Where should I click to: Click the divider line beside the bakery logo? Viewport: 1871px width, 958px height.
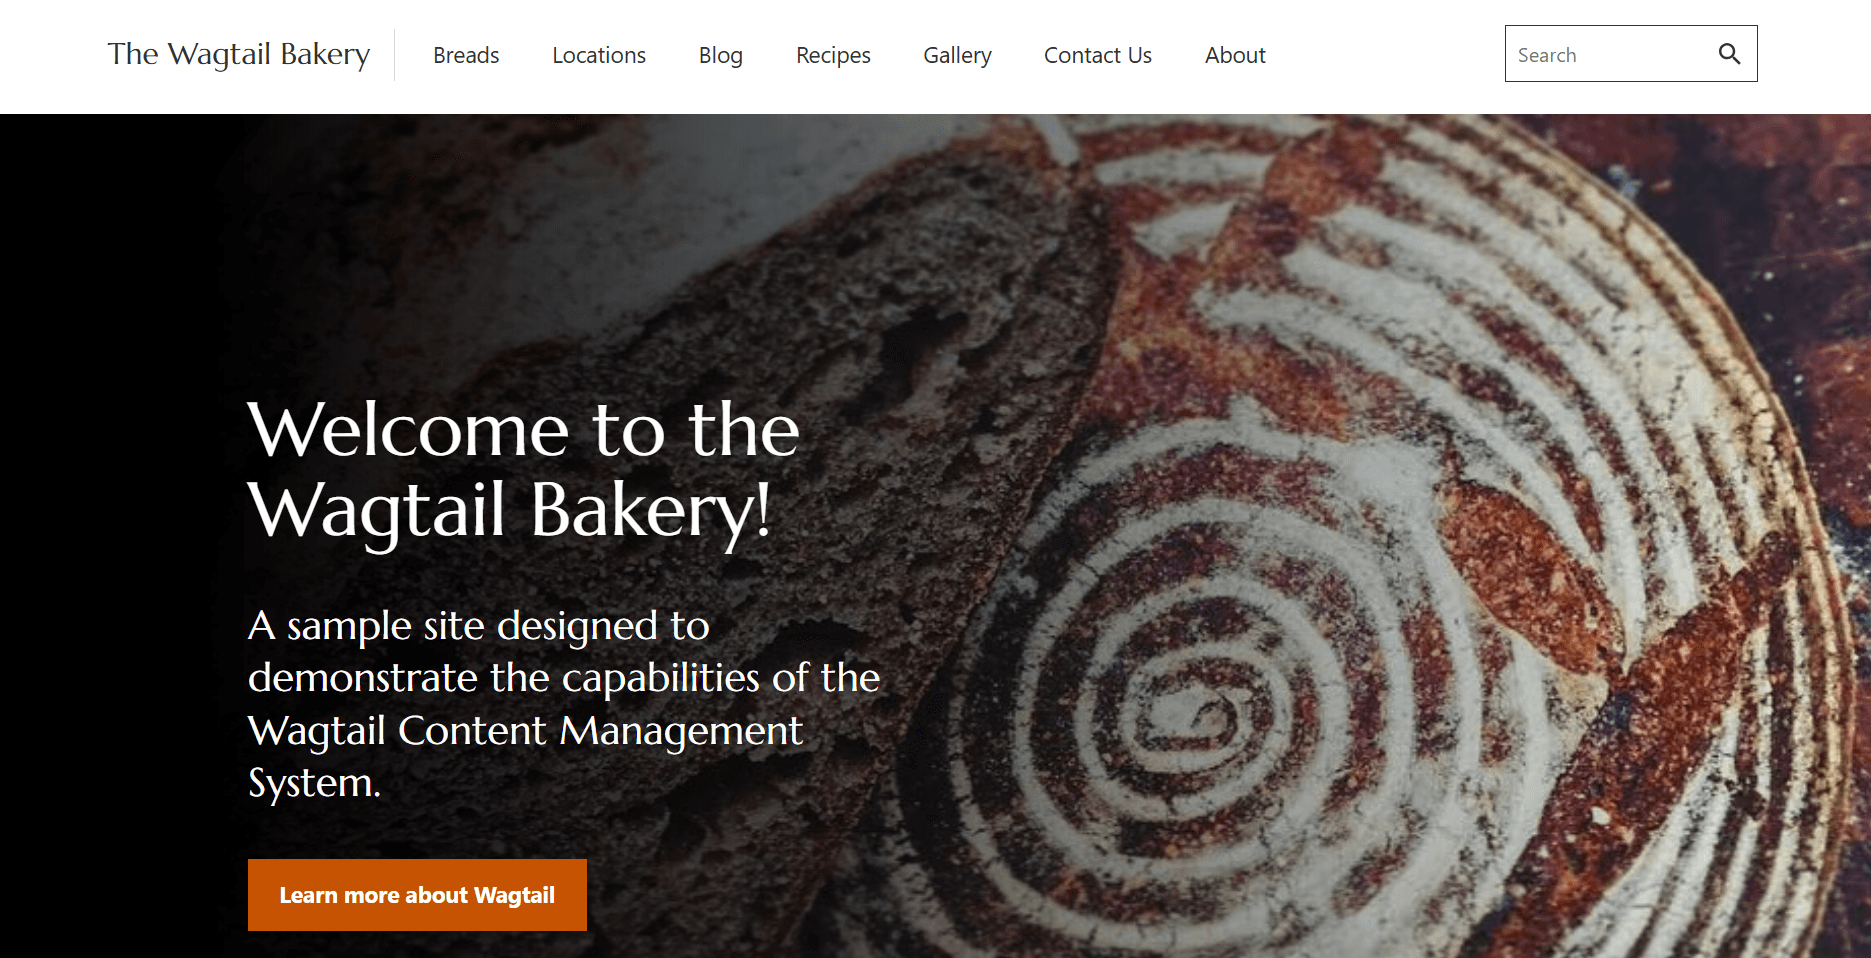click(x=394, y=55)
